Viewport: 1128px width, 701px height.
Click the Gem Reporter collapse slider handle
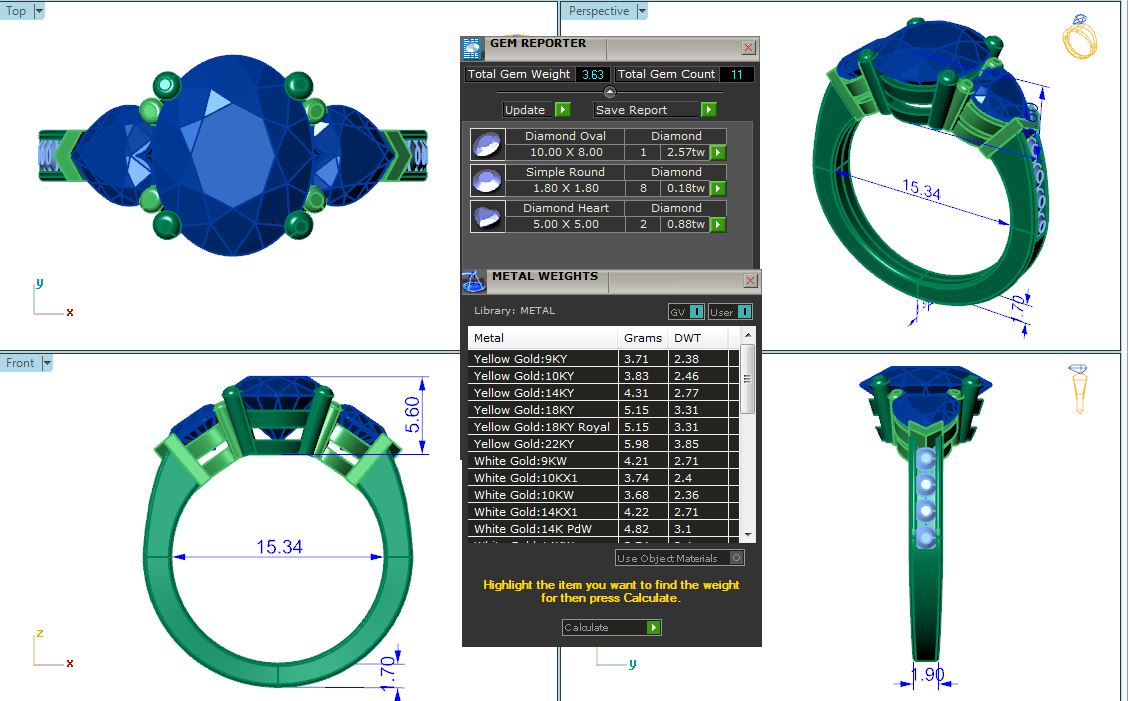pos(610,92)
